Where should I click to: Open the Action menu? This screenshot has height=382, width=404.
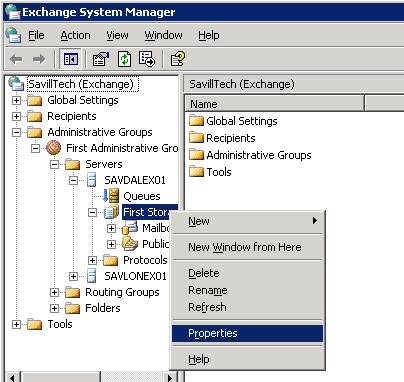[x=75, y=35]
